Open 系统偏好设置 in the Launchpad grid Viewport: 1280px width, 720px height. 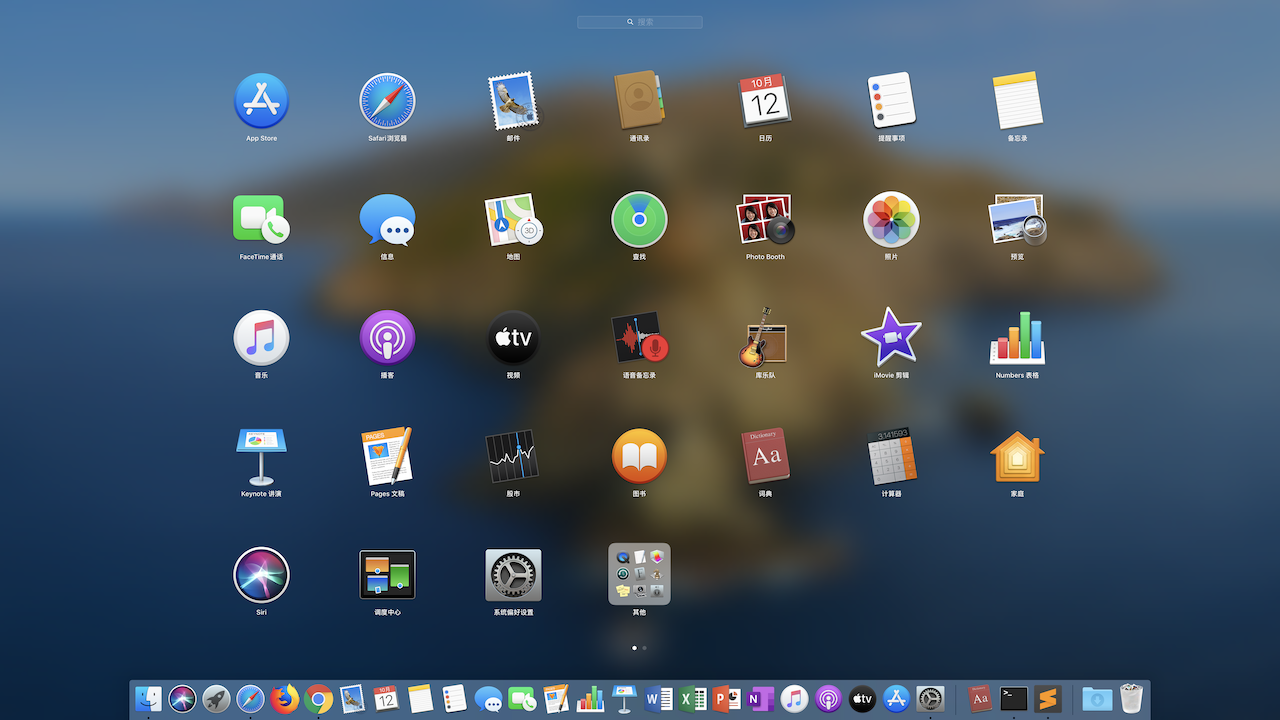(513, 575)
